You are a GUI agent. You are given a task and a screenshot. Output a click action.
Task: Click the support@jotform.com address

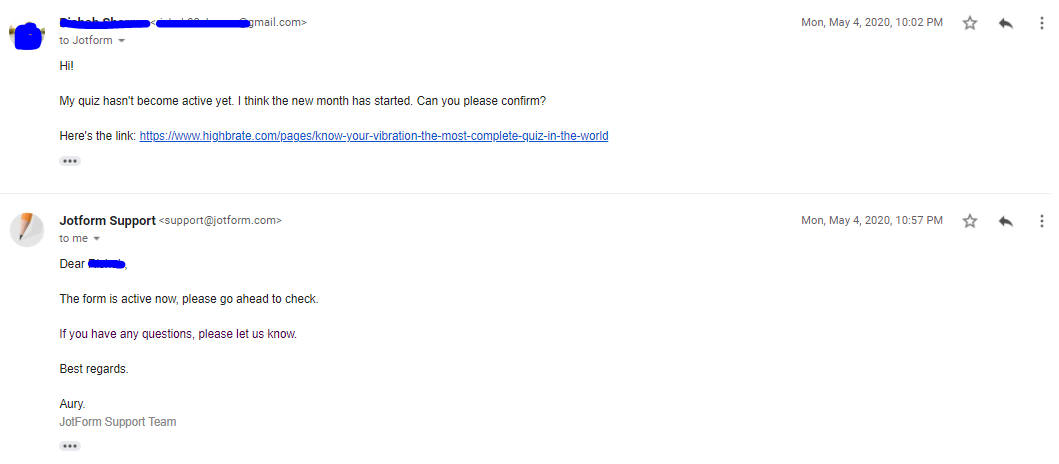(220, 220)
